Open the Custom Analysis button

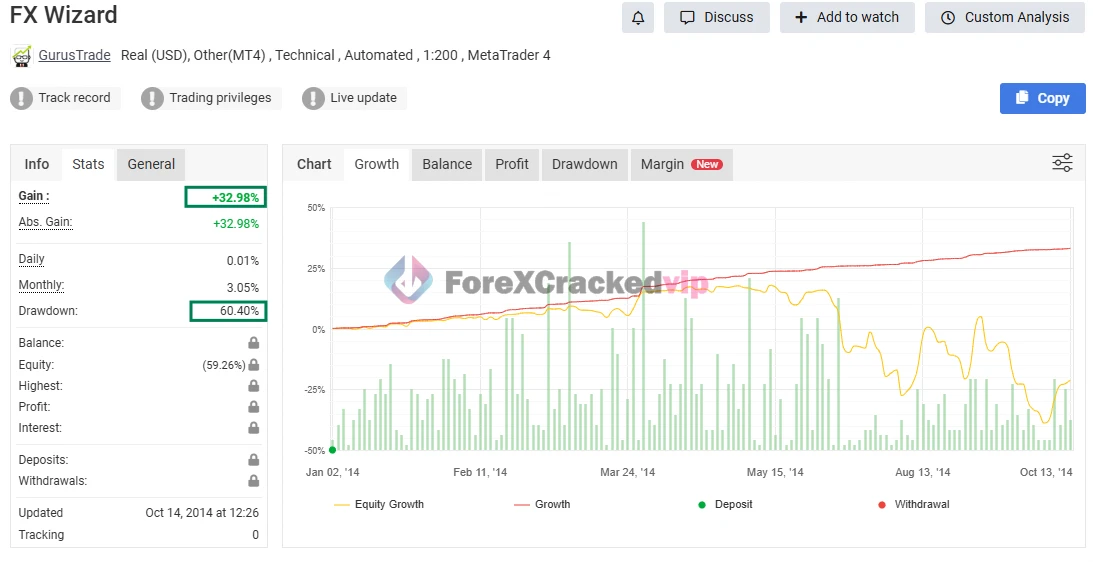tap(1004, 17)
